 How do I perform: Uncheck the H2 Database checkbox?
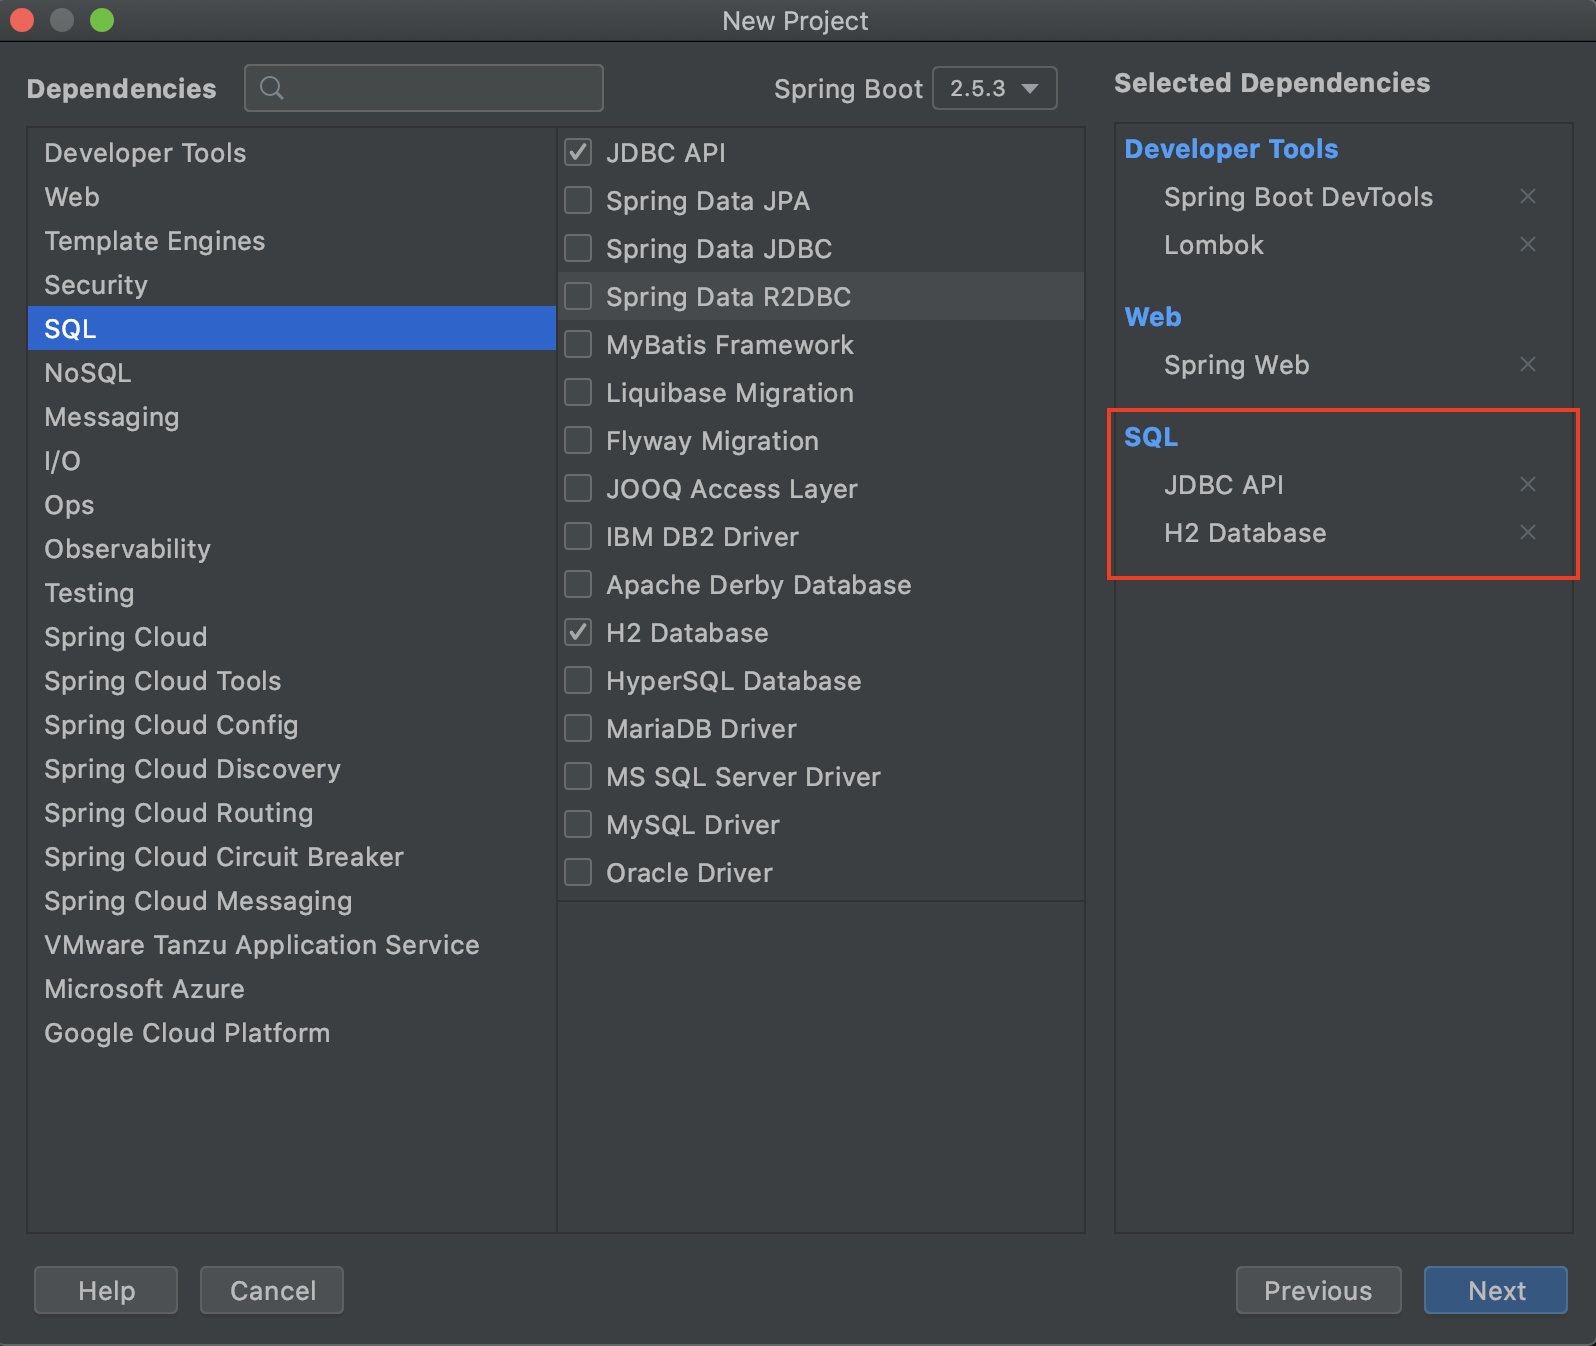click(x=578, y=632)
